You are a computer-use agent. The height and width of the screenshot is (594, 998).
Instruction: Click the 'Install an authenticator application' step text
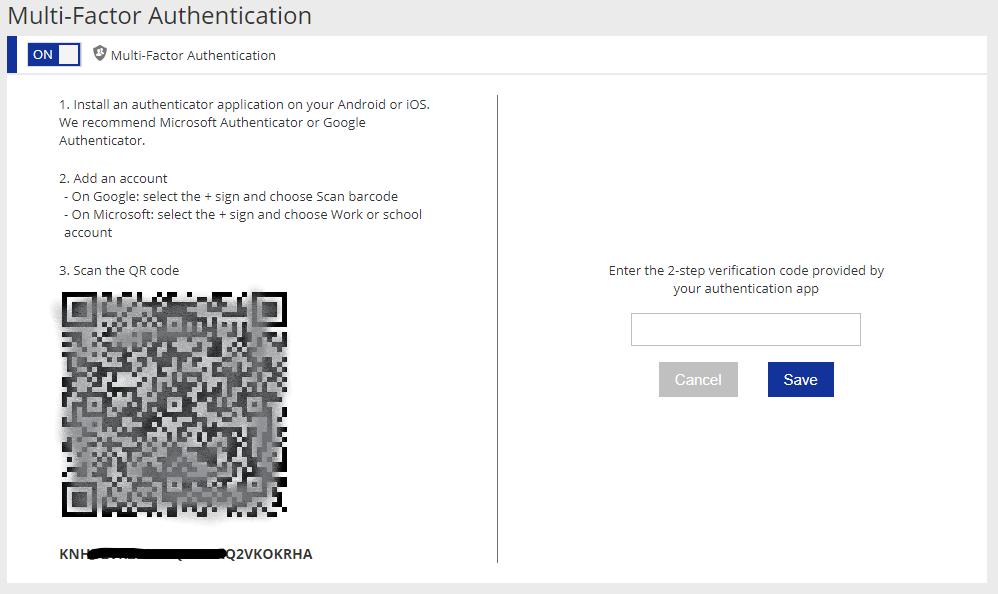point(244,122)
